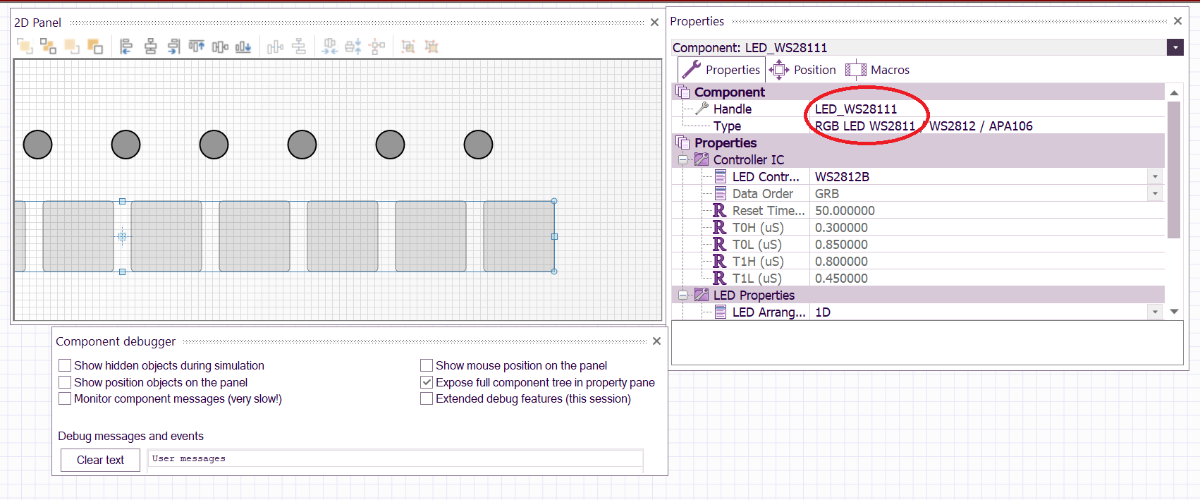Switch to the Macros tab
Screen dimensions: 1200x500
[878, 70]
